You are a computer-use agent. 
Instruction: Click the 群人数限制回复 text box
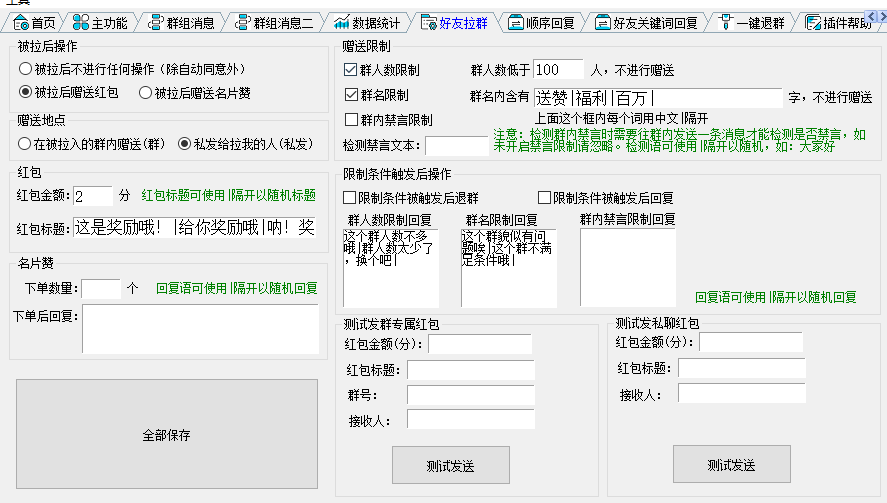click(x=391, y=268)
